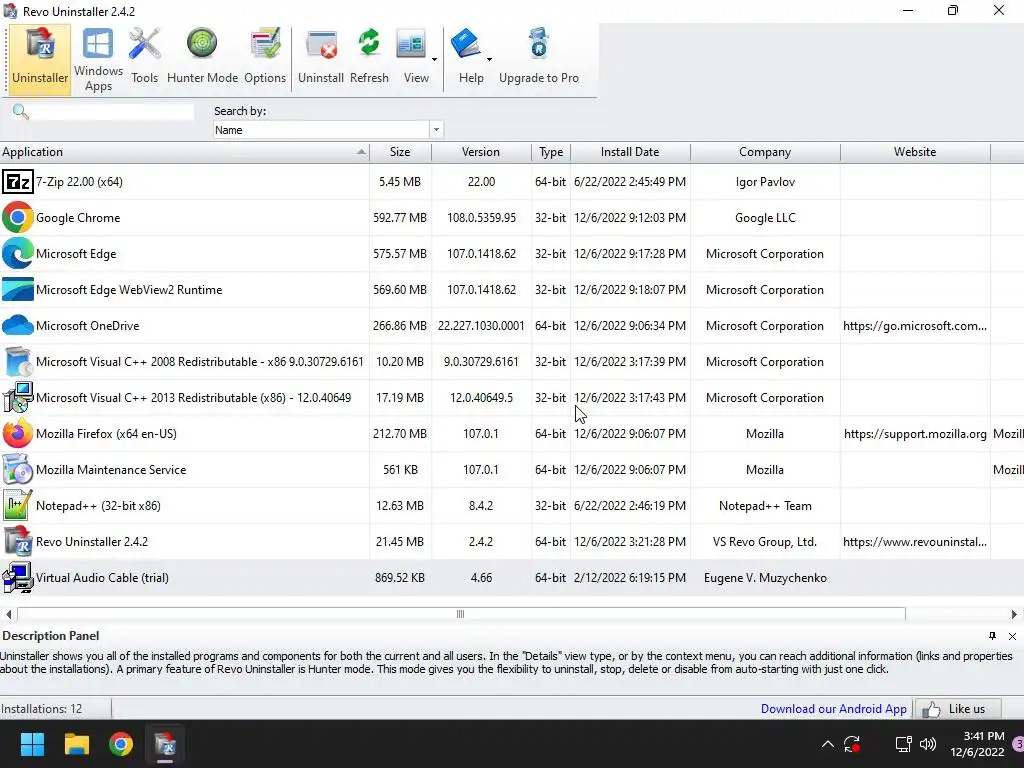The width and height of the screenshot is (1024, 768).
Task: Activate Hunter Mode target icon
Action: (202, 44)
